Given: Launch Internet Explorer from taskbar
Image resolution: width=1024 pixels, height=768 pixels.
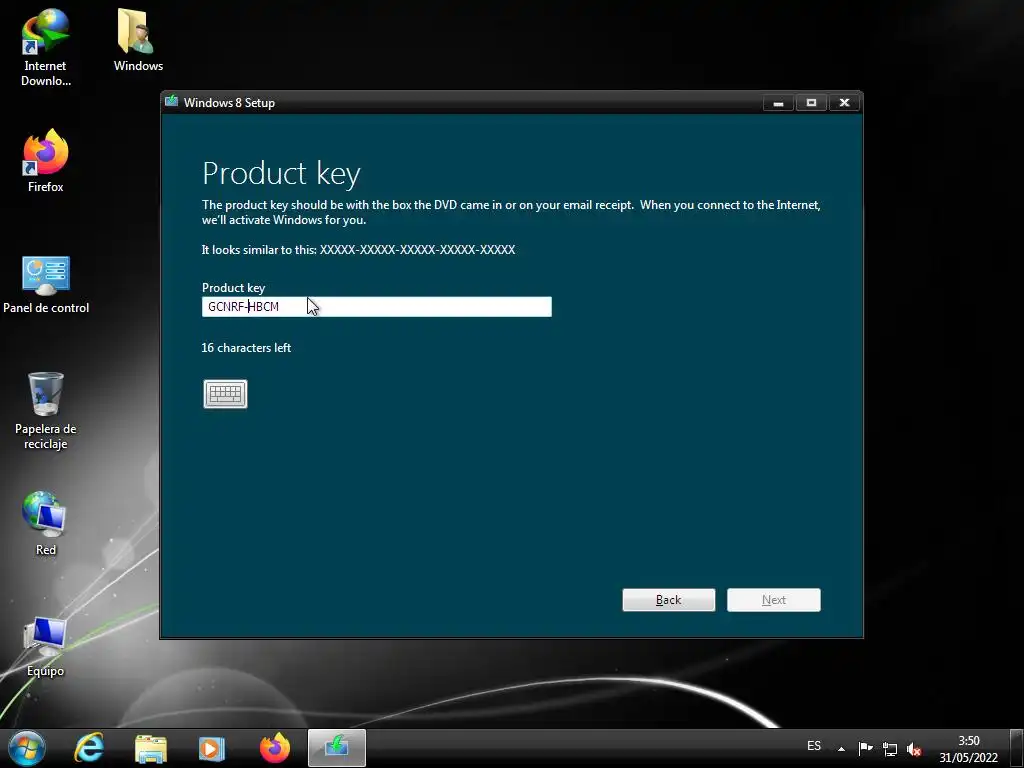Looking at the screenshot, I should coord(88,748).
